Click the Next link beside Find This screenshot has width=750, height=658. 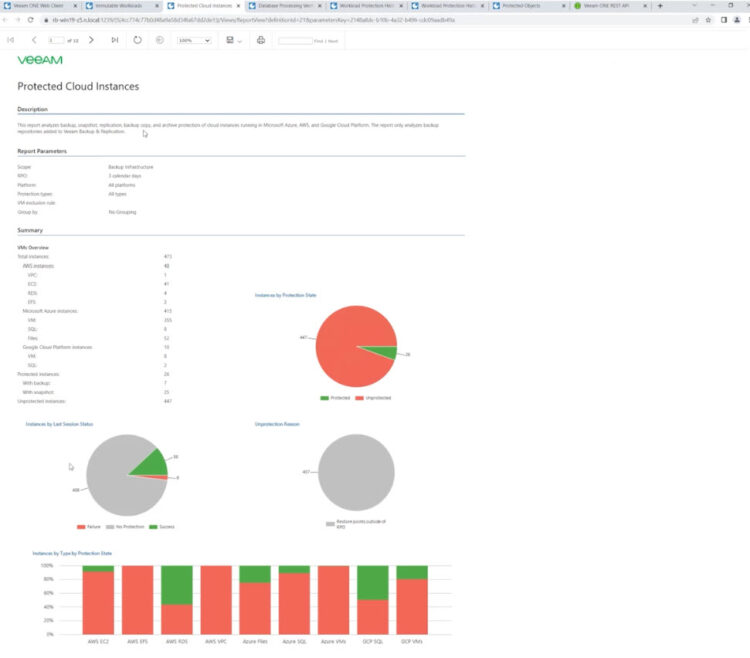333,41
